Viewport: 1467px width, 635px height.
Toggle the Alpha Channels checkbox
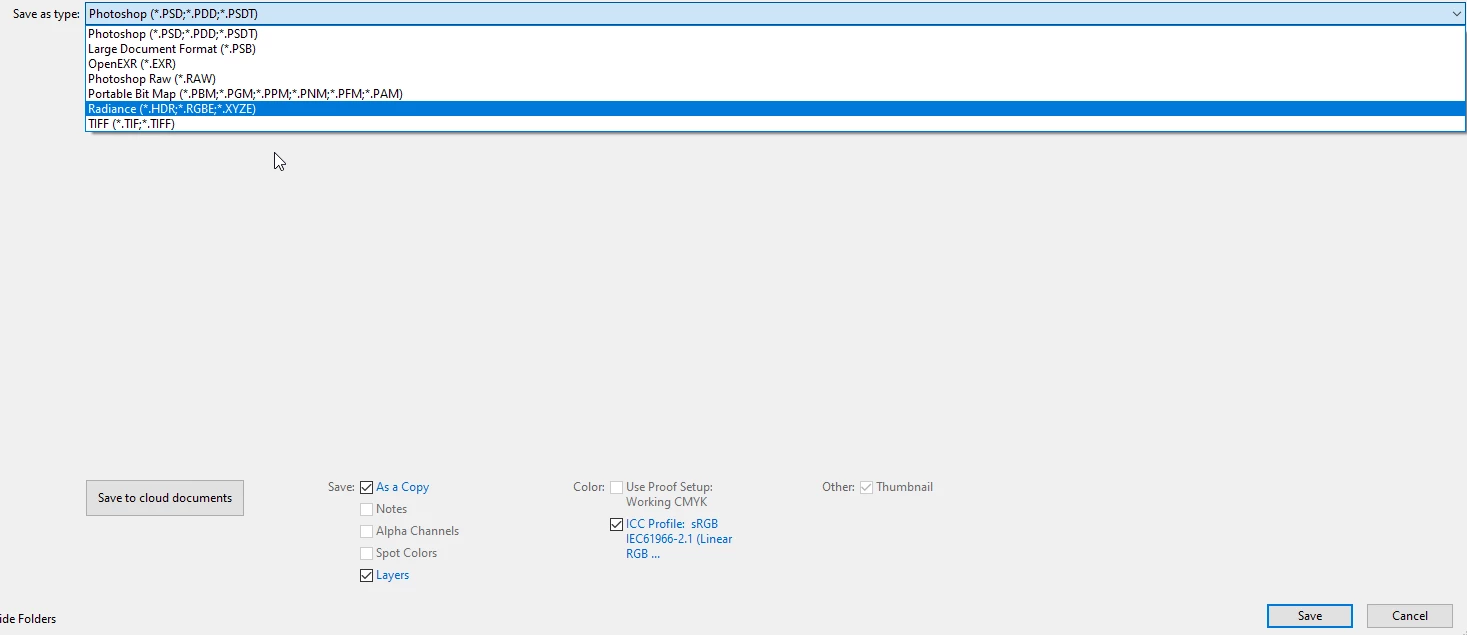coord(366,532)
